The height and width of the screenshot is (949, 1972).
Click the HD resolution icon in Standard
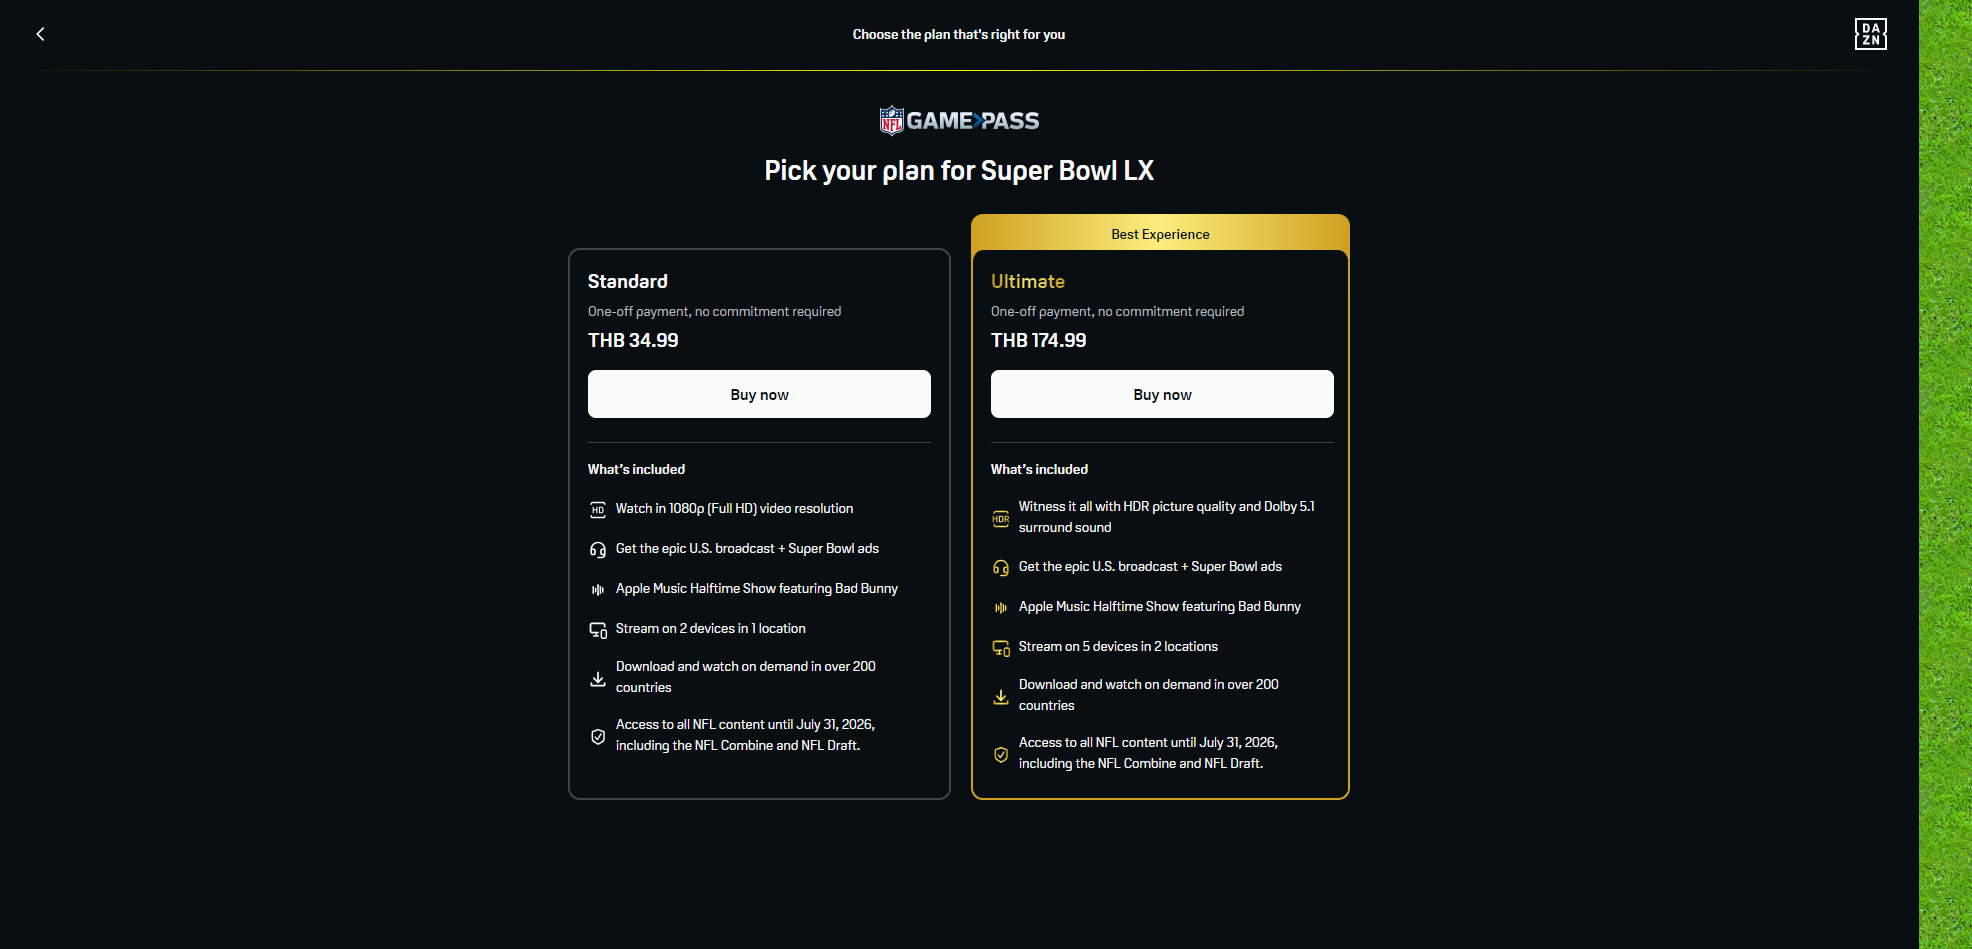598,509
